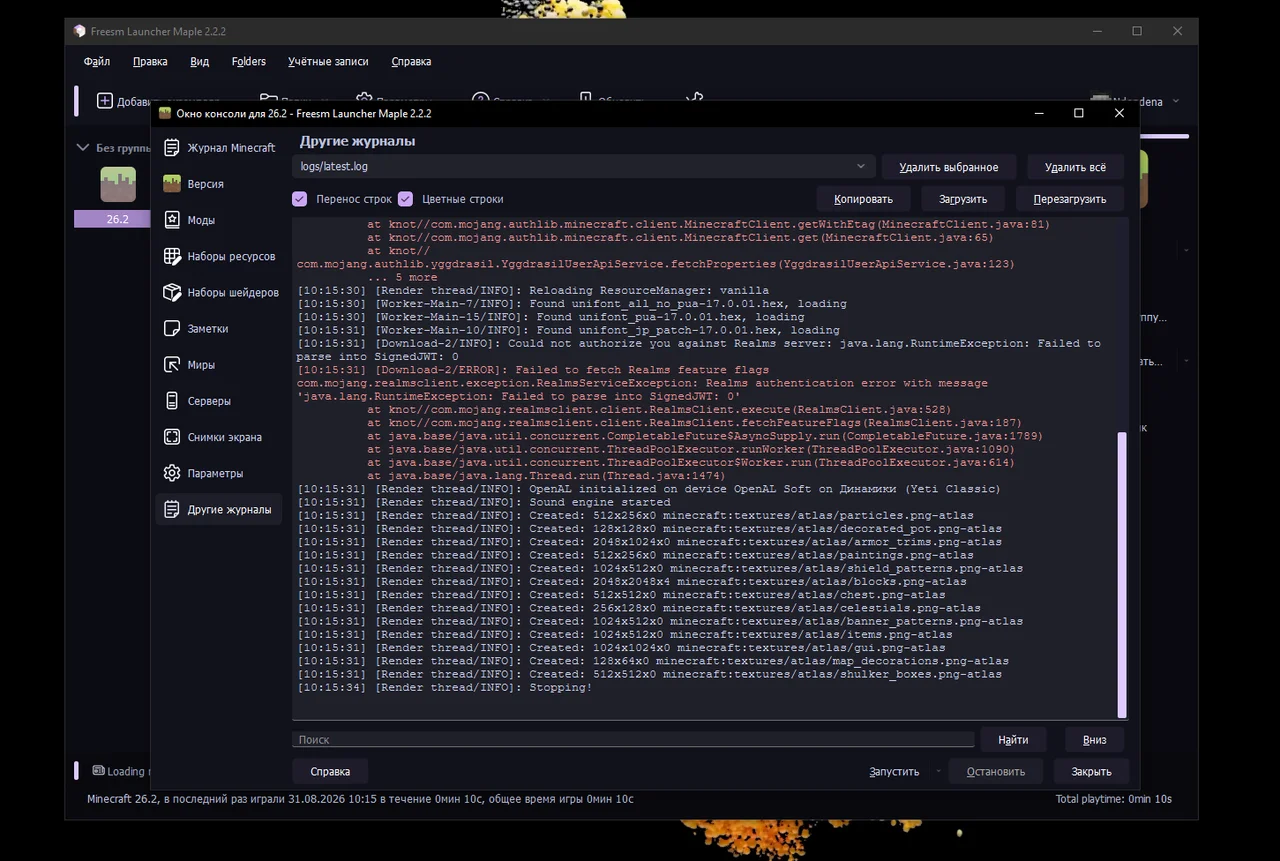Click the console window title bar icon
The width and height of the screenshot is (1280, 861).
click(x=165, y=113)
